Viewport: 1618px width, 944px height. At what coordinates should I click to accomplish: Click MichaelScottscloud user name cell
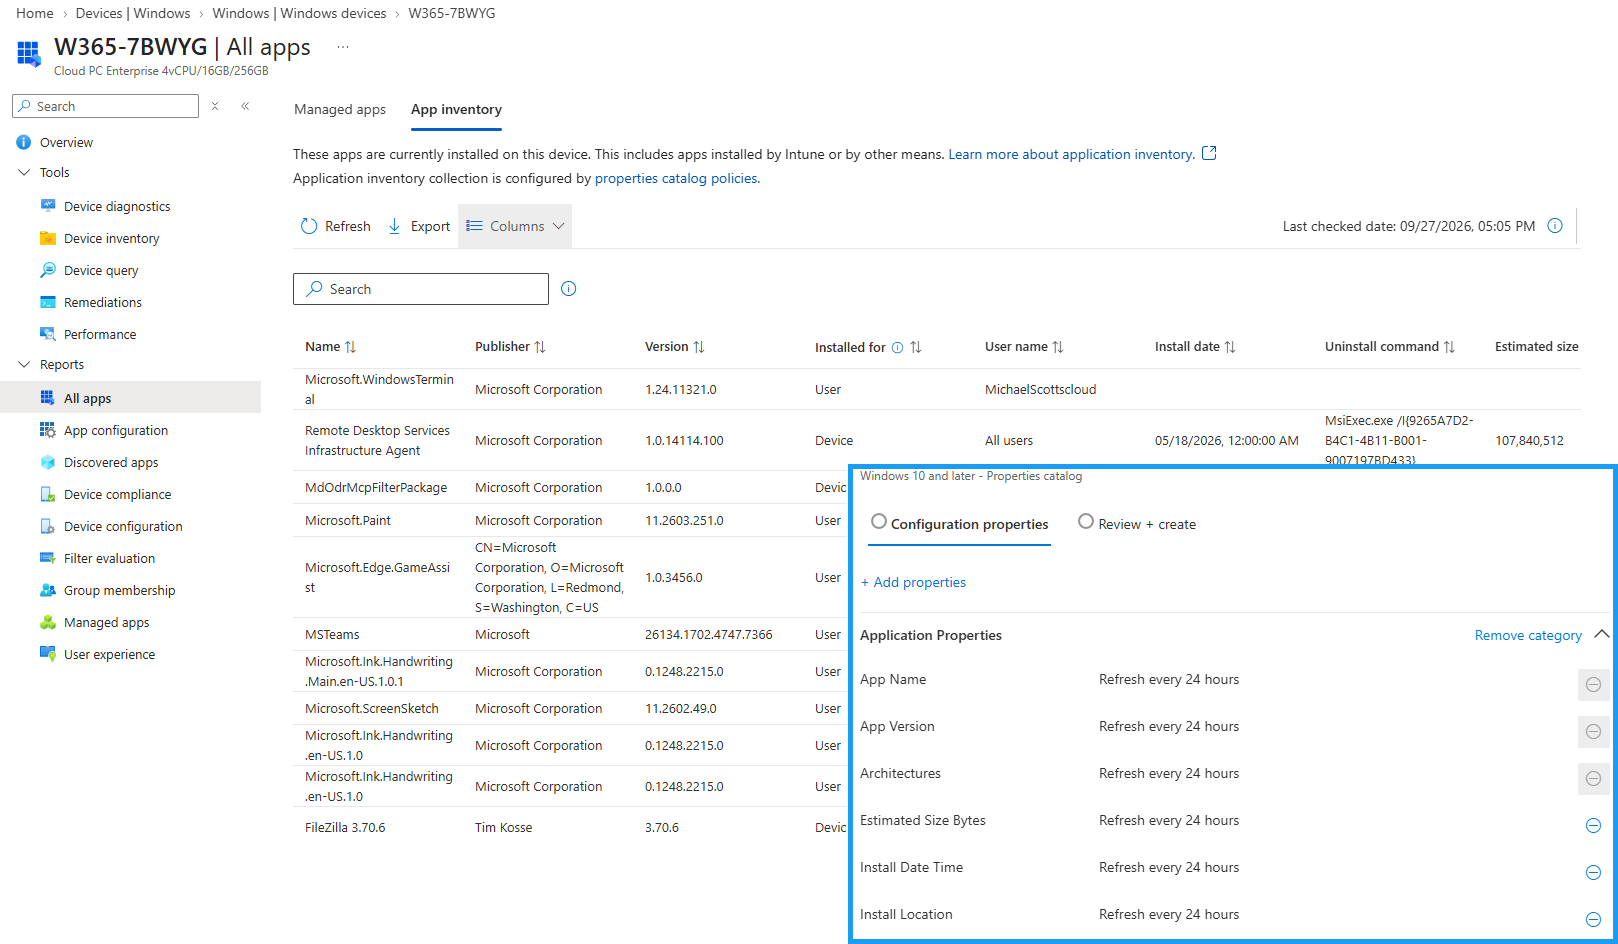tap(1040, 389)
